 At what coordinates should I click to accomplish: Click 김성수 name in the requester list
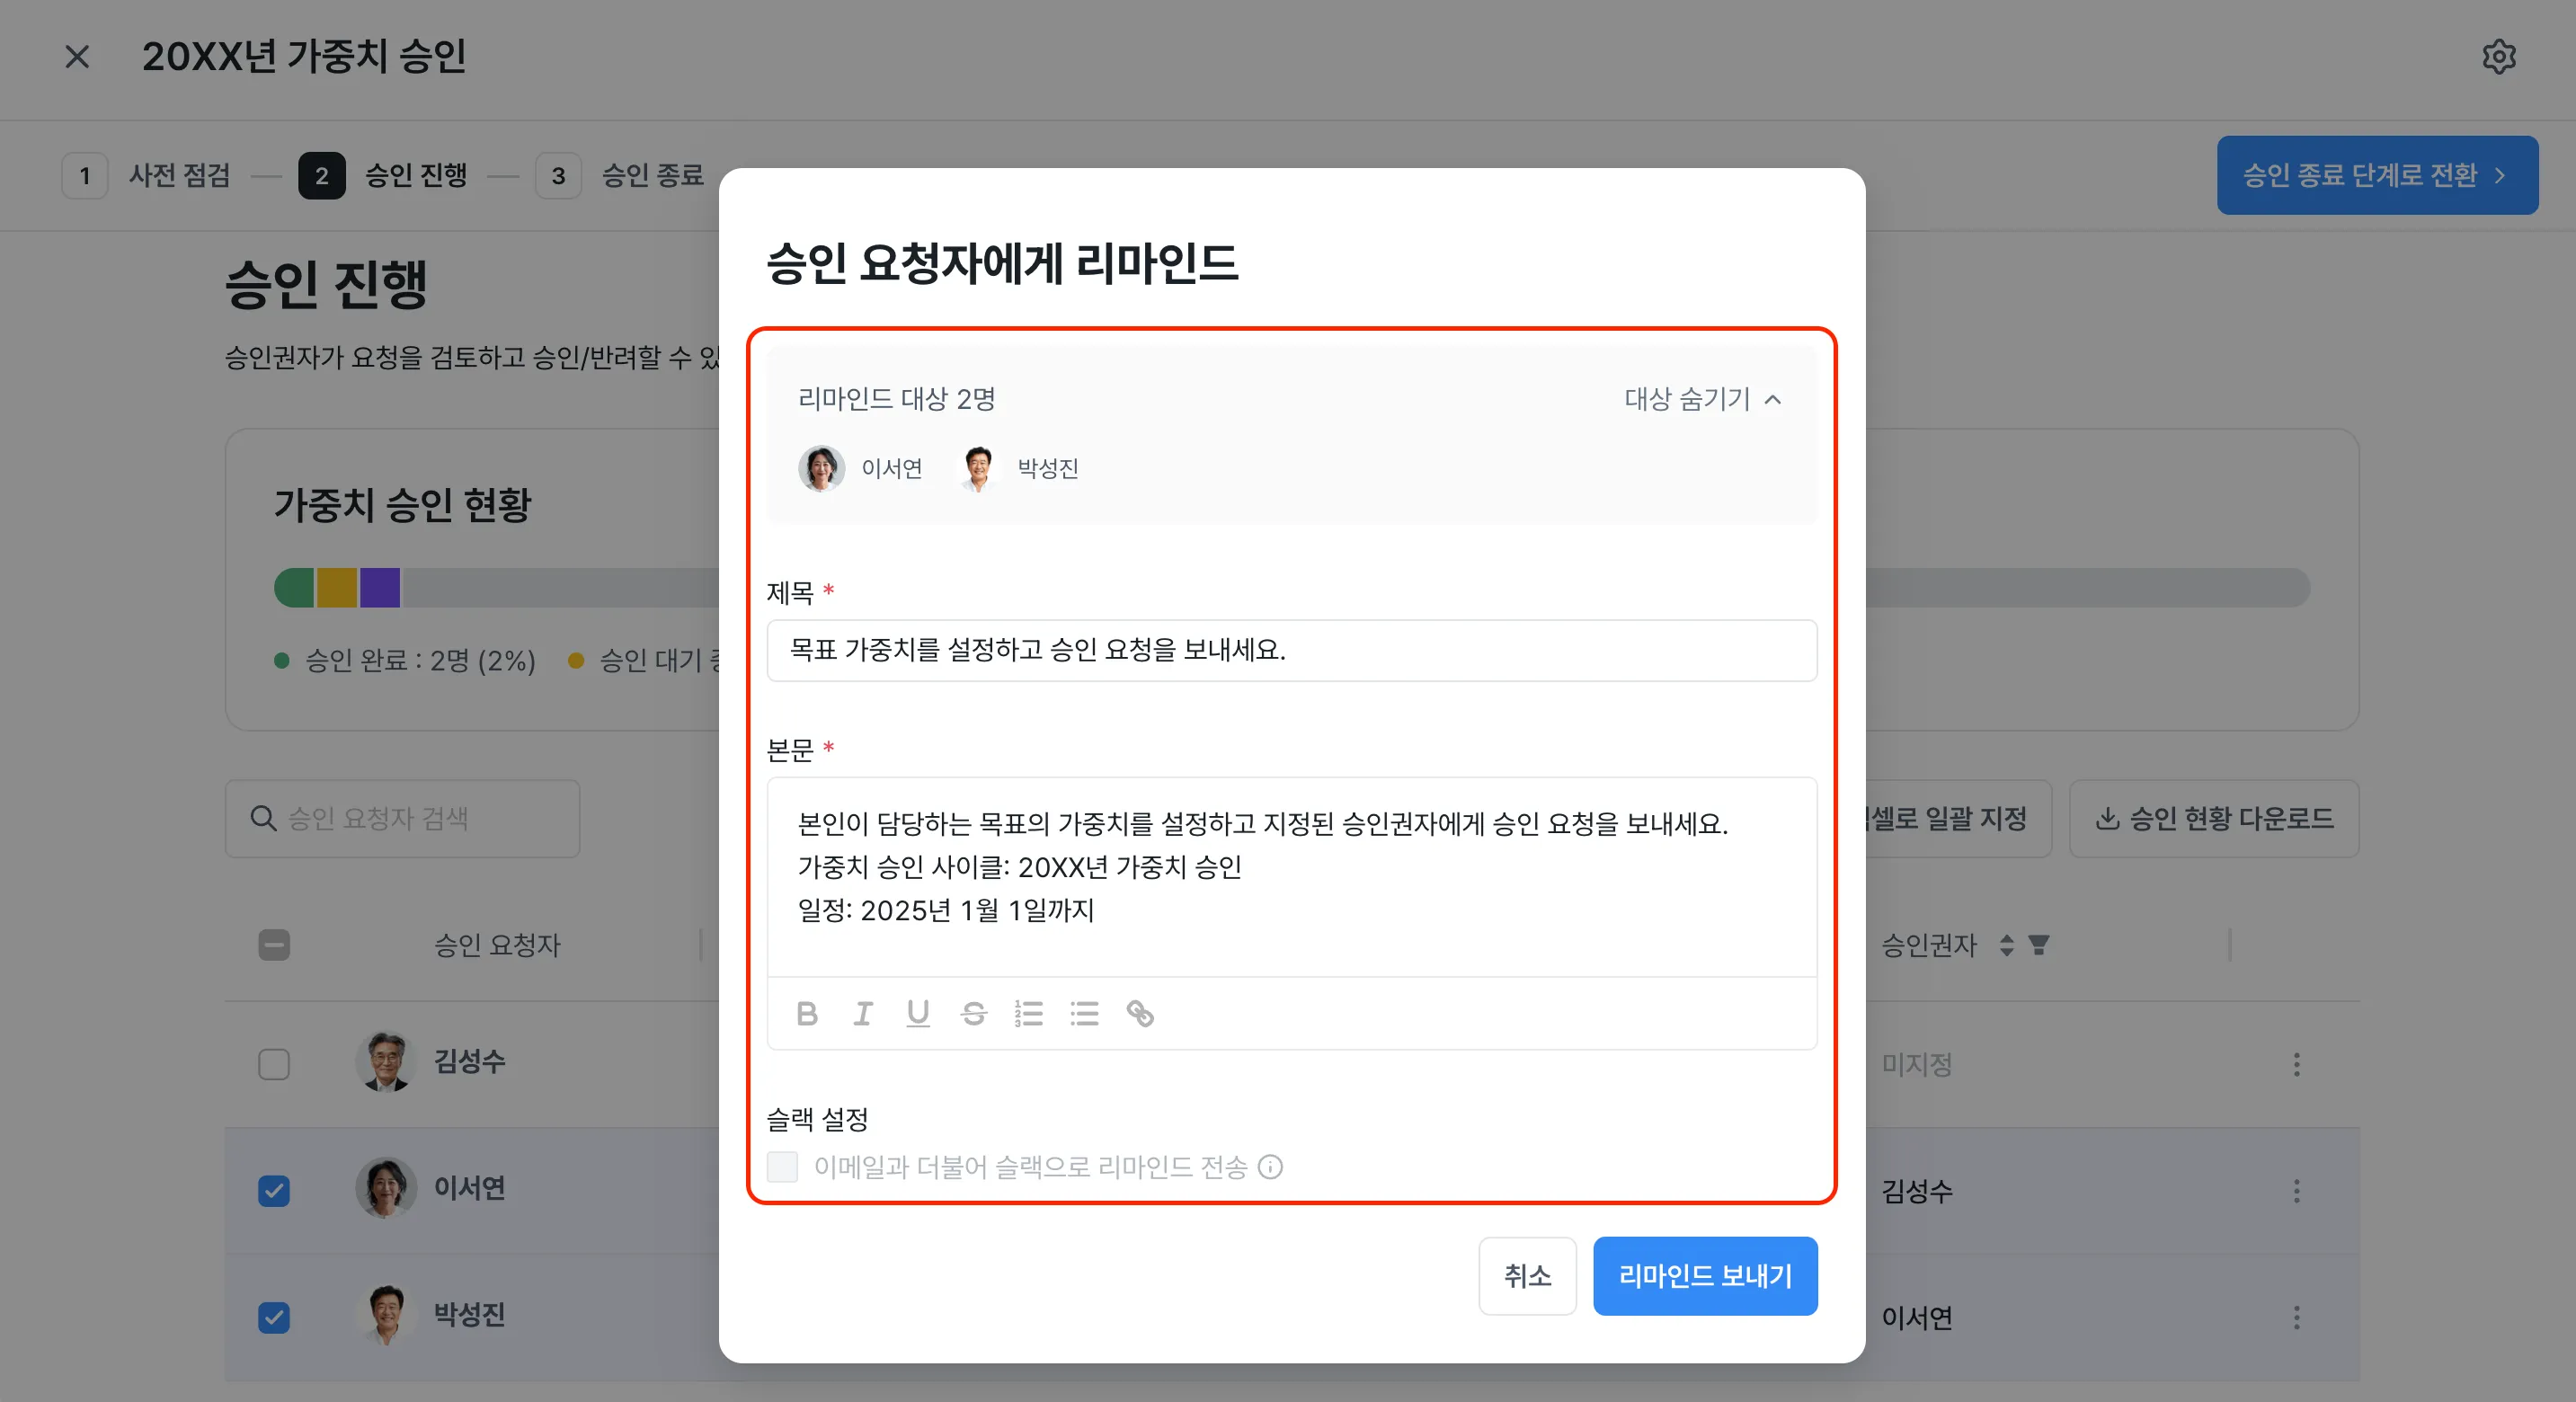click(469, 1061)
